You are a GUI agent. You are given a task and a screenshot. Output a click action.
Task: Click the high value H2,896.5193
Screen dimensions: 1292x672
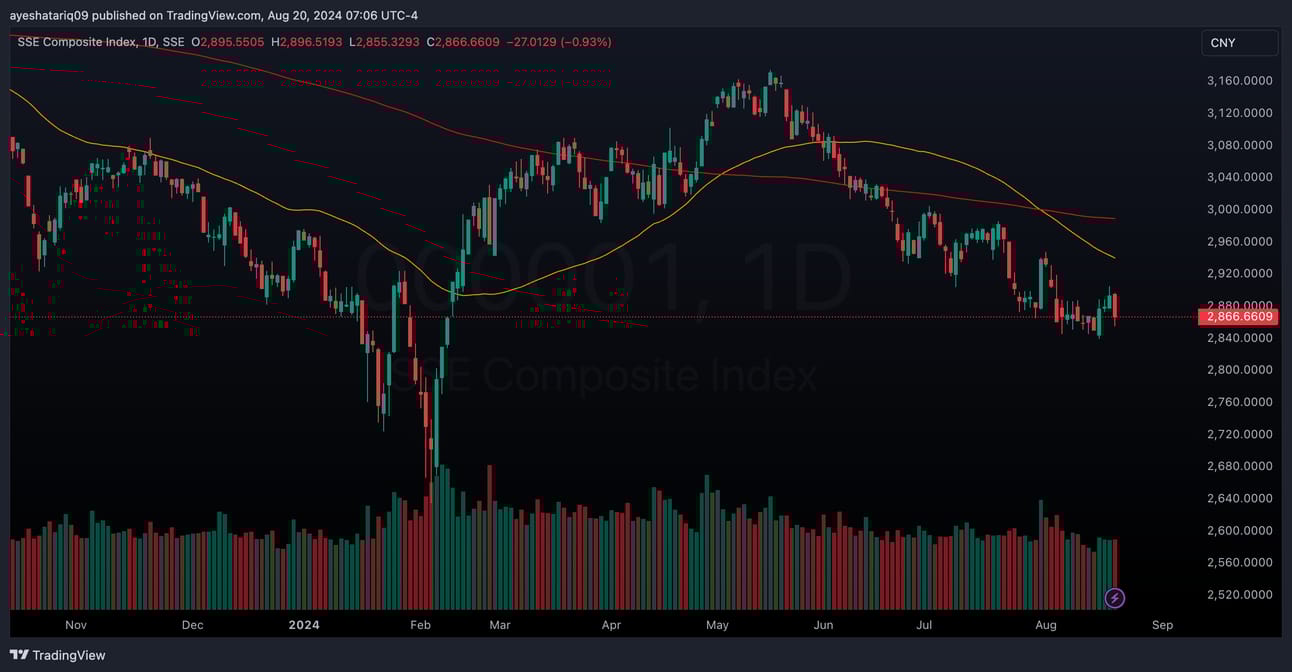[307, 42]
